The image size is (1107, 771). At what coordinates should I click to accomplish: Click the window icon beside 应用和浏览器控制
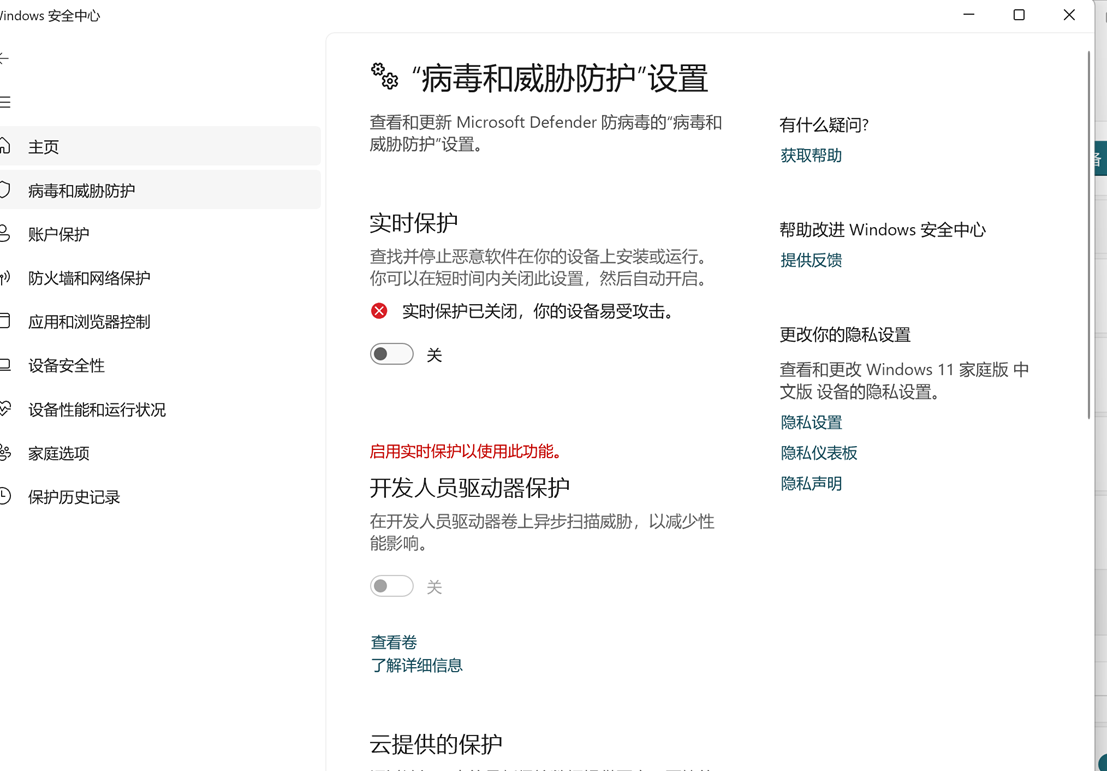pyautogui.click(x=5, y=321)
